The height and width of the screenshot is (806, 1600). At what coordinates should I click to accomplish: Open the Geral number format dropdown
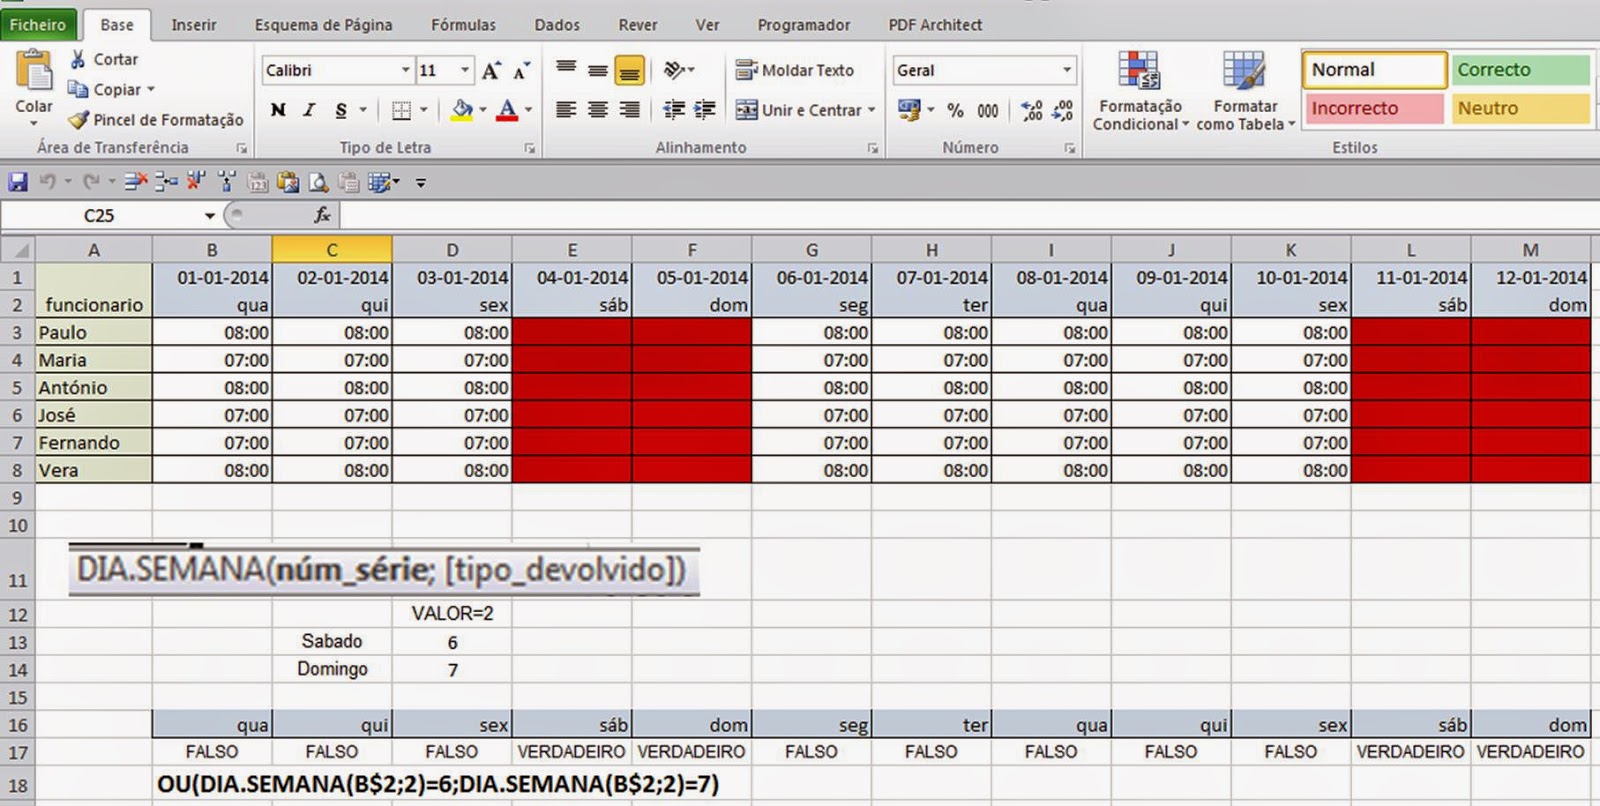point(1067,70)
